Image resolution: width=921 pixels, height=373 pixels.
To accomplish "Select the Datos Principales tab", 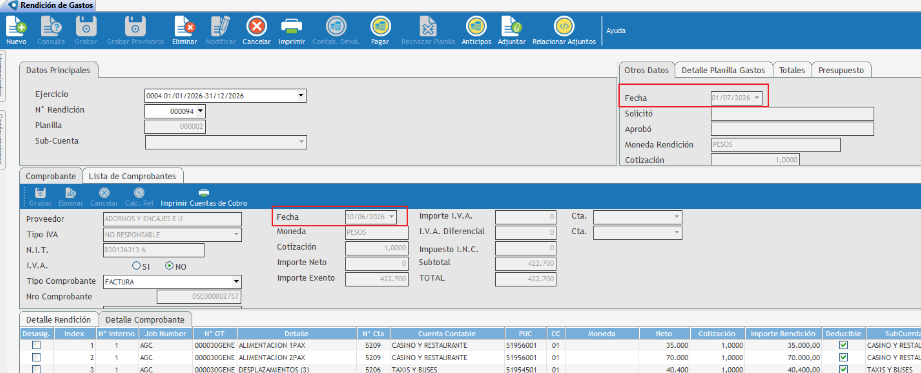I will point(58,70).
